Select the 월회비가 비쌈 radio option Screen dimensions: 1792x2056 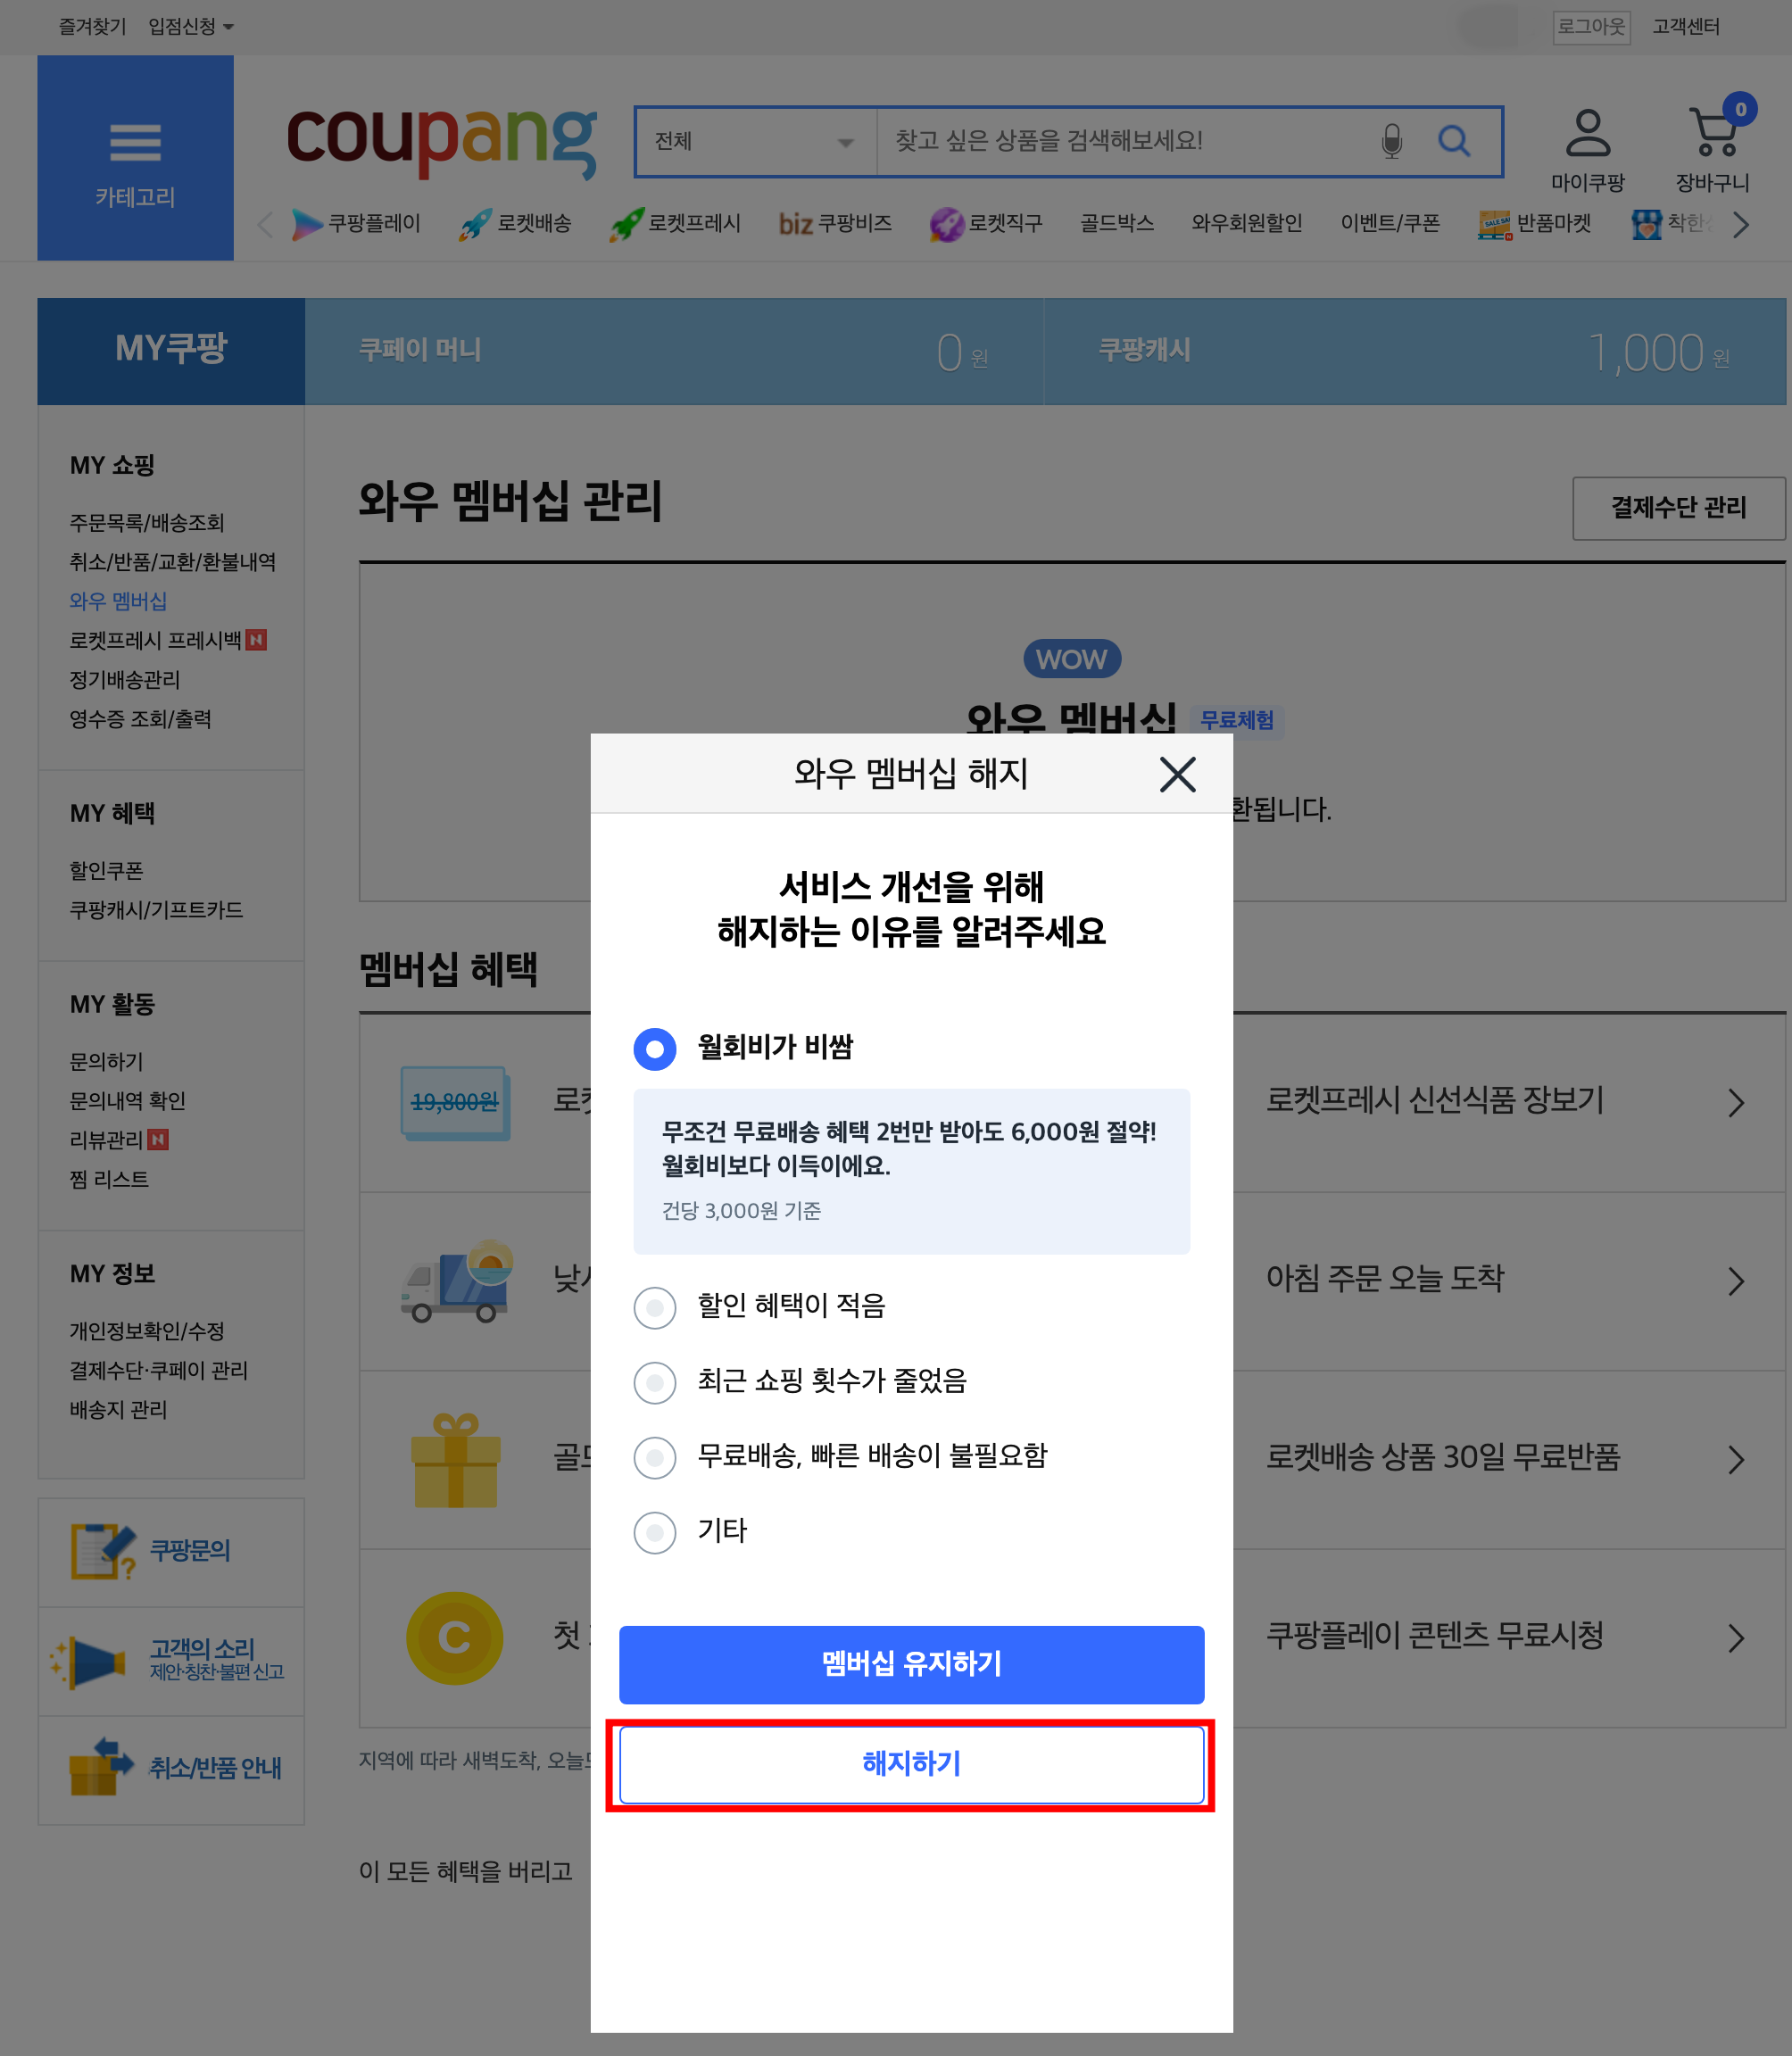(x=655, y=1048)
